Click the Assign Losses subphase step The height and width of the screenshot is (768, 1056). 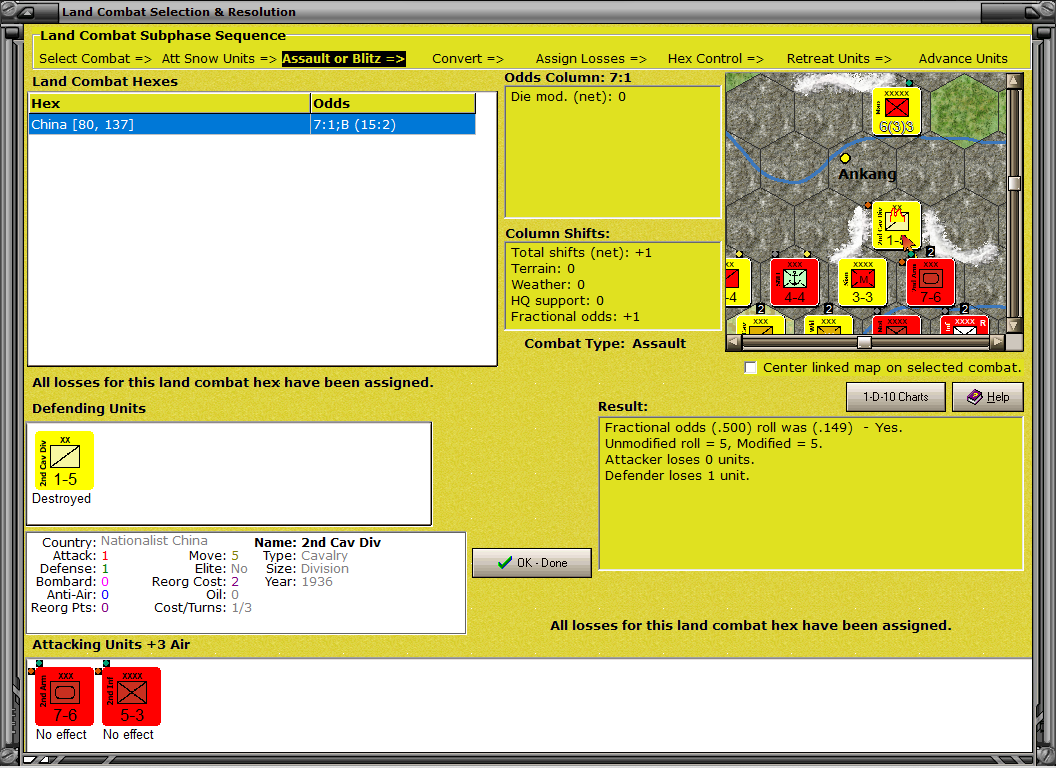pos(591,59)
